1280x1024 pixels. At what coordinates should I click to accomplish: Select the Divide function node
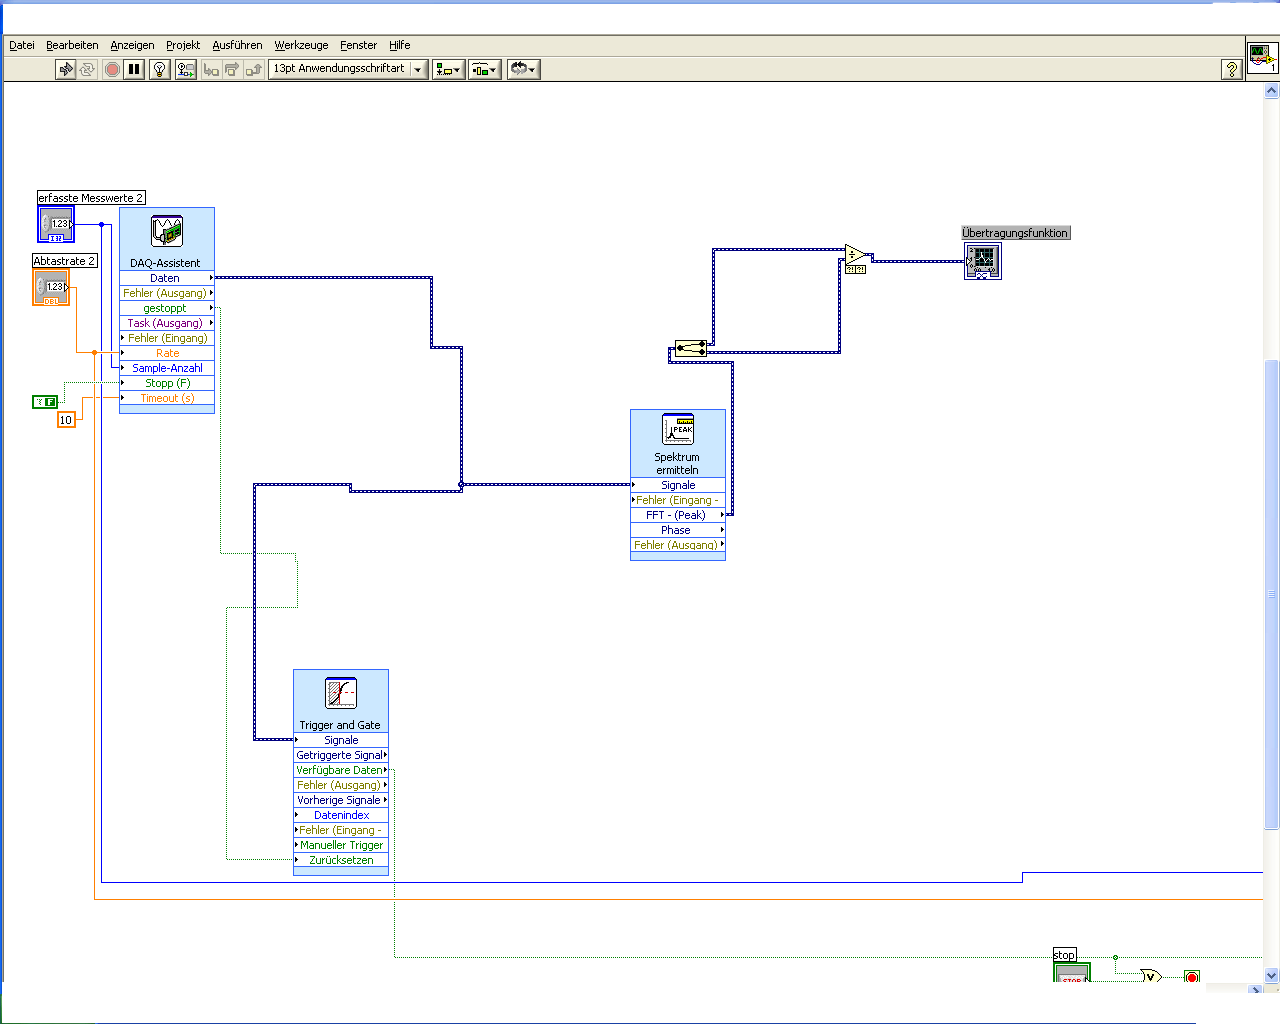point(857,255)
